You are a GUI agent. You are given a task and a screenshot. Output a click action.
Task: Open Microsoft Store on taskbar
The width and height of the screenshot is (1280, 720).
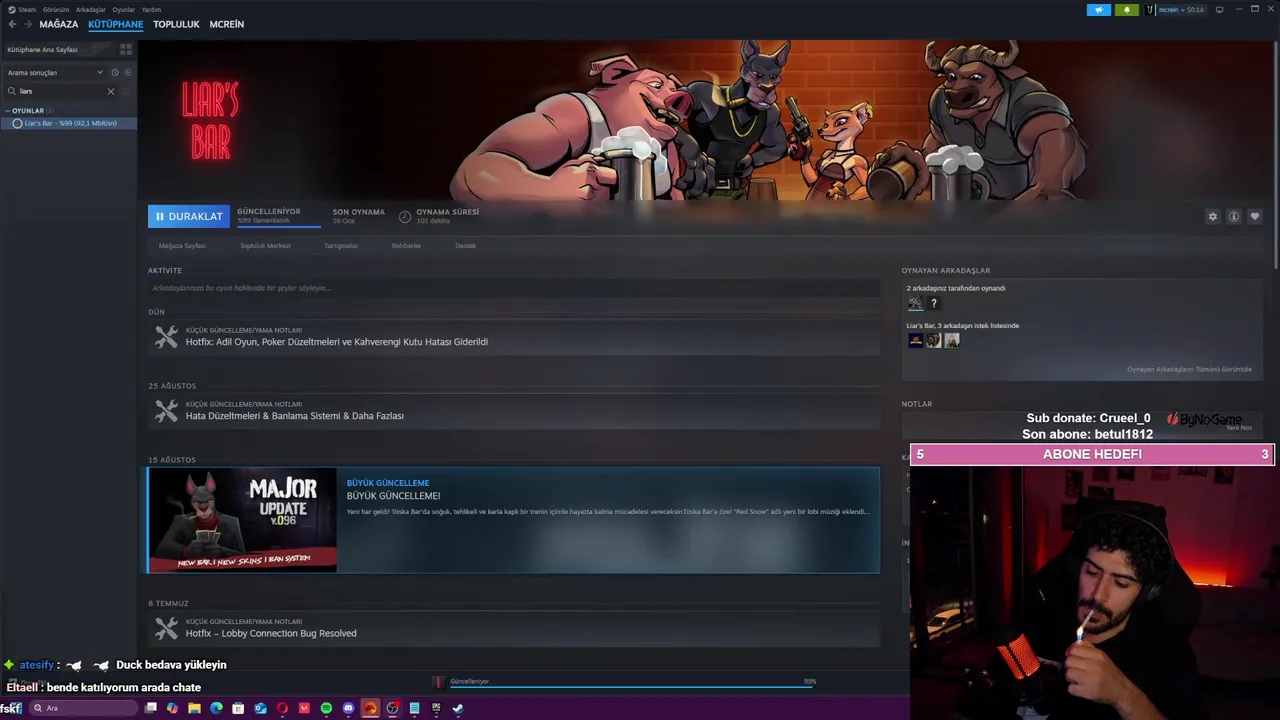[238, 708]
